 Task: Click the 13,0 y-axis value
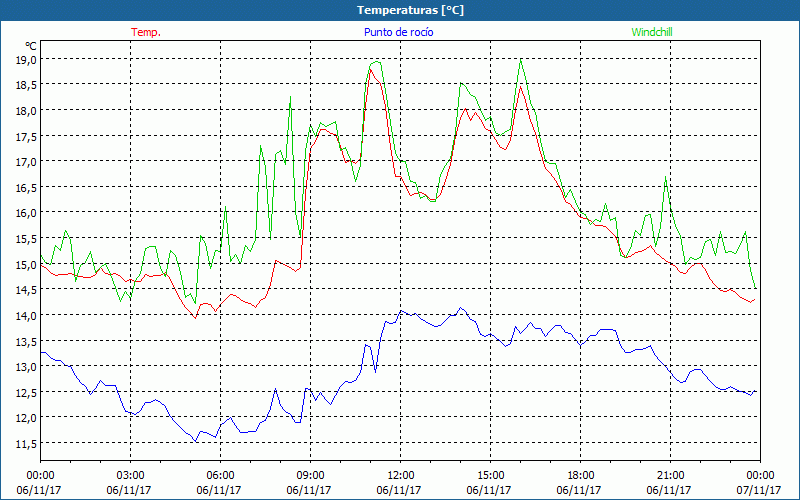click(x=26, y=367)
